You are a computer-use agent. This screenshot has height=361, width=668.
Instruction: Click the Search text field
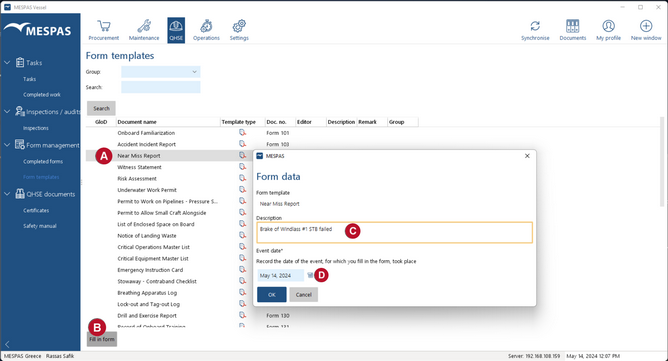pyautogui.click(x=161, y=87)
